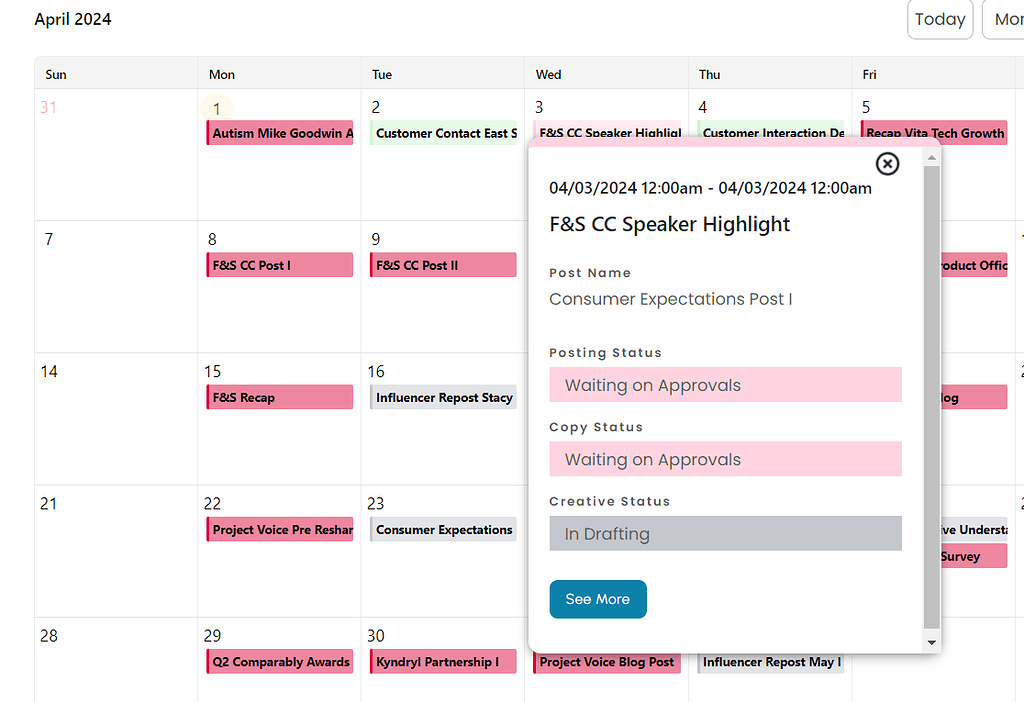Select the Q2 Comparably Awards event
Screen dimensions: 1024x702
[x=279, y=661]
